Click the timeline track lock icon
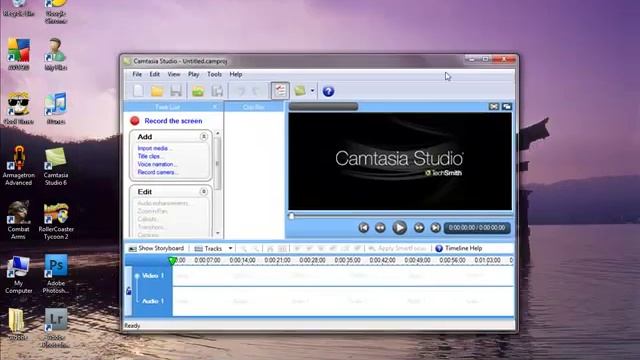 click(x=129, y=291)
